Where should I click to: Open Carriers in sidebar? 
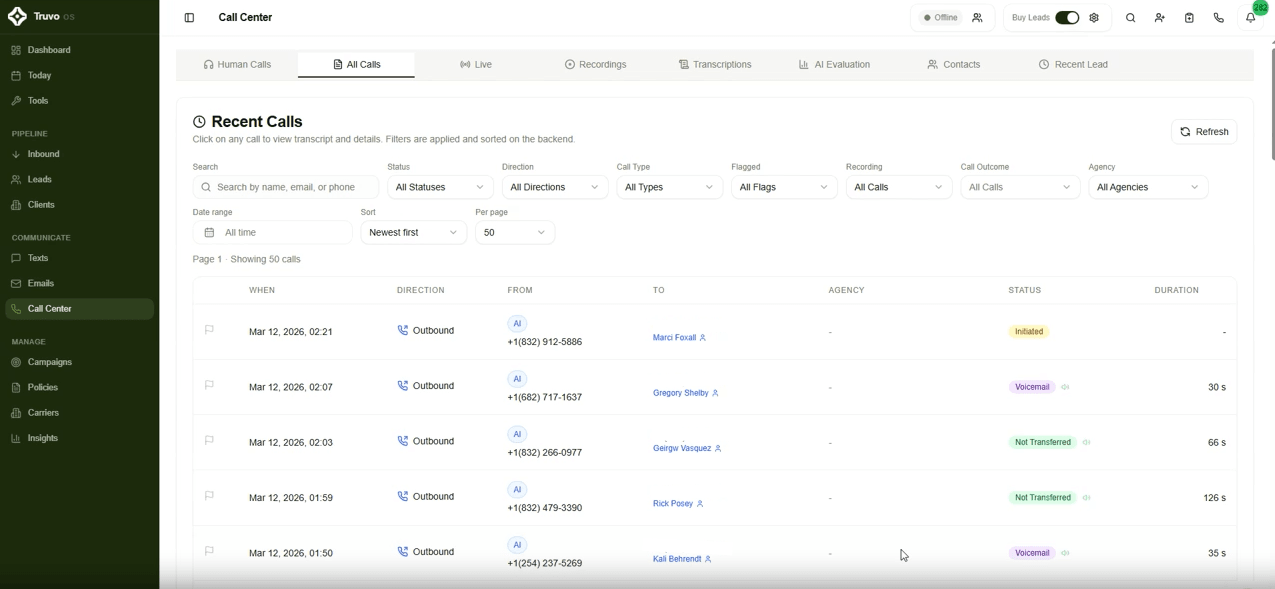coord(79,413)
